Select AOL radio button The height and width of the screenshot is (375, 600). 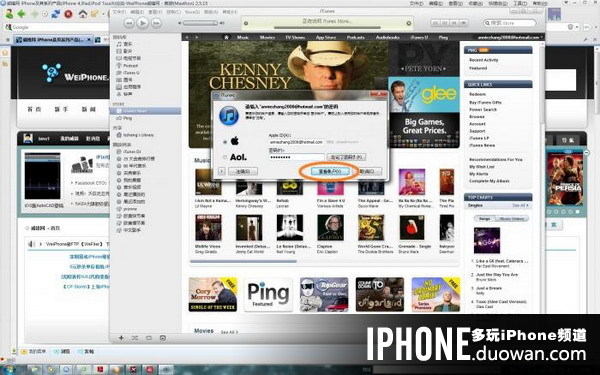pos(225,157)
